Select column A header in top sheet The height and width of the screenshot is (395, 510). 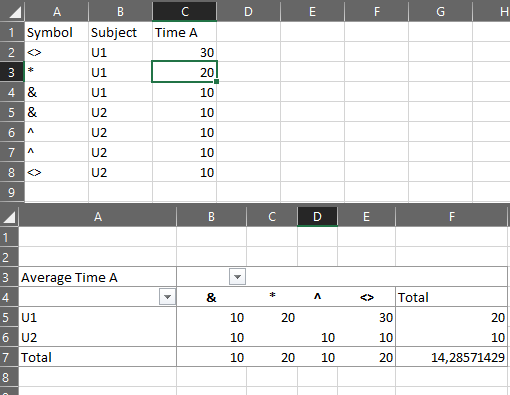coord(56,11)
